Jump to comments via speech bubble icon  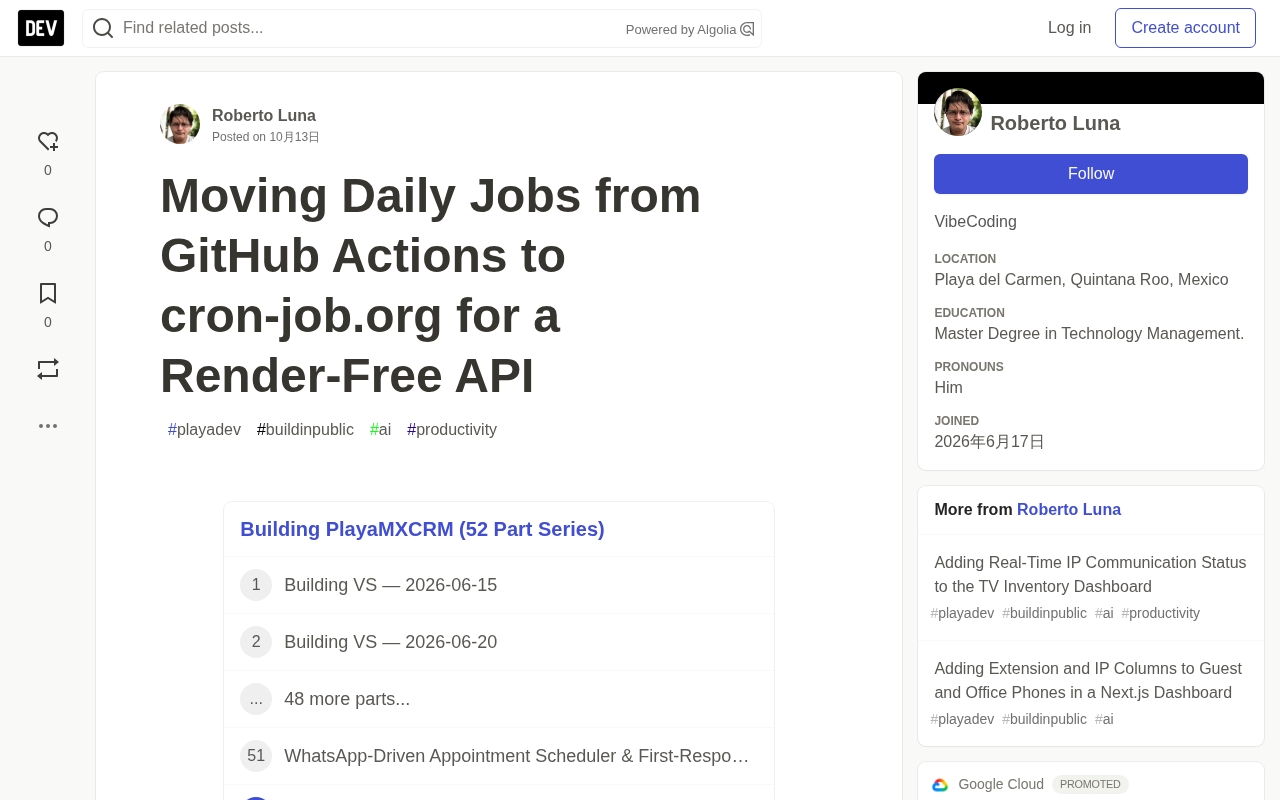48,218
